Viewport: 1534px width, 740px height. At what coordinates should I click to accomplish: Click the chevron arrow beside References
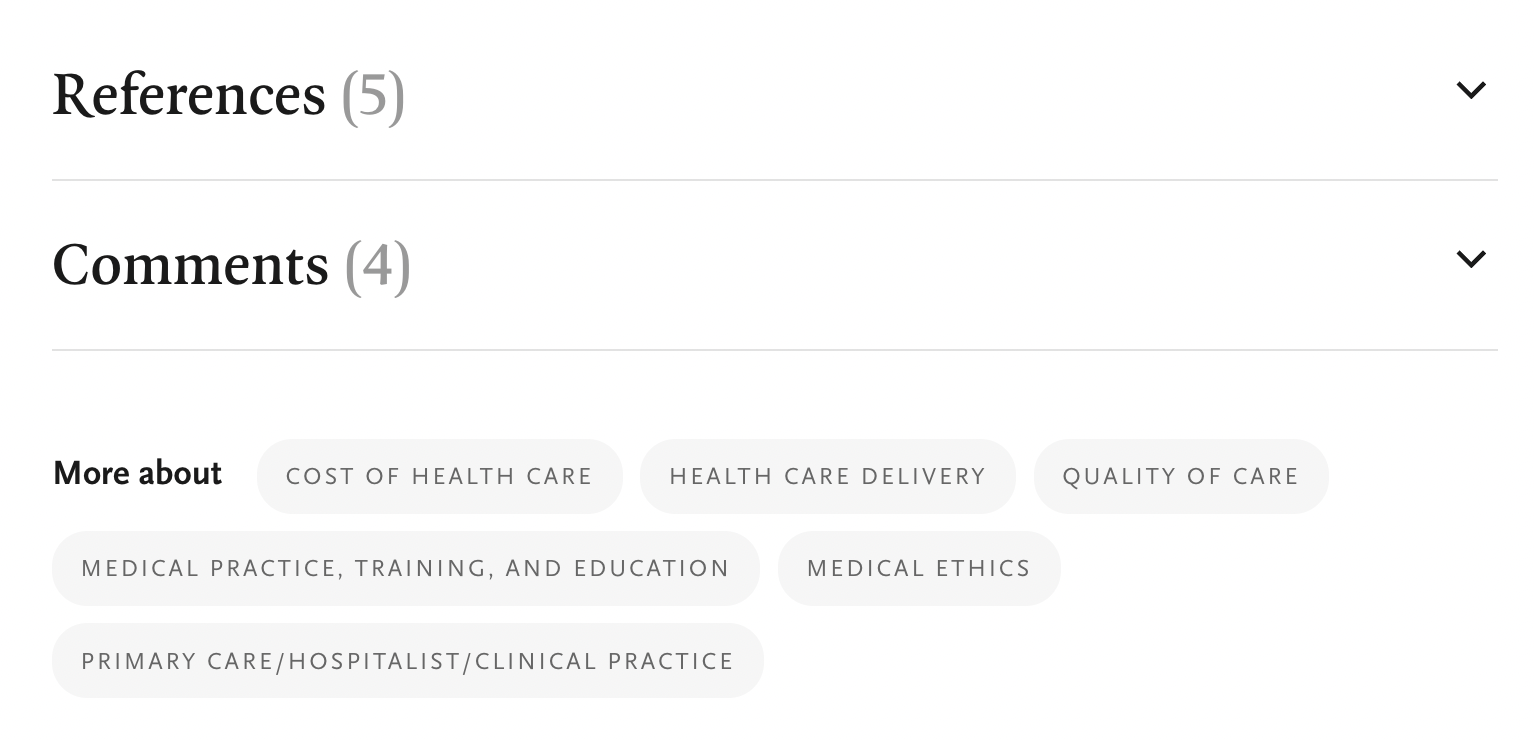pyautogui.click(x=1470, y=91)
